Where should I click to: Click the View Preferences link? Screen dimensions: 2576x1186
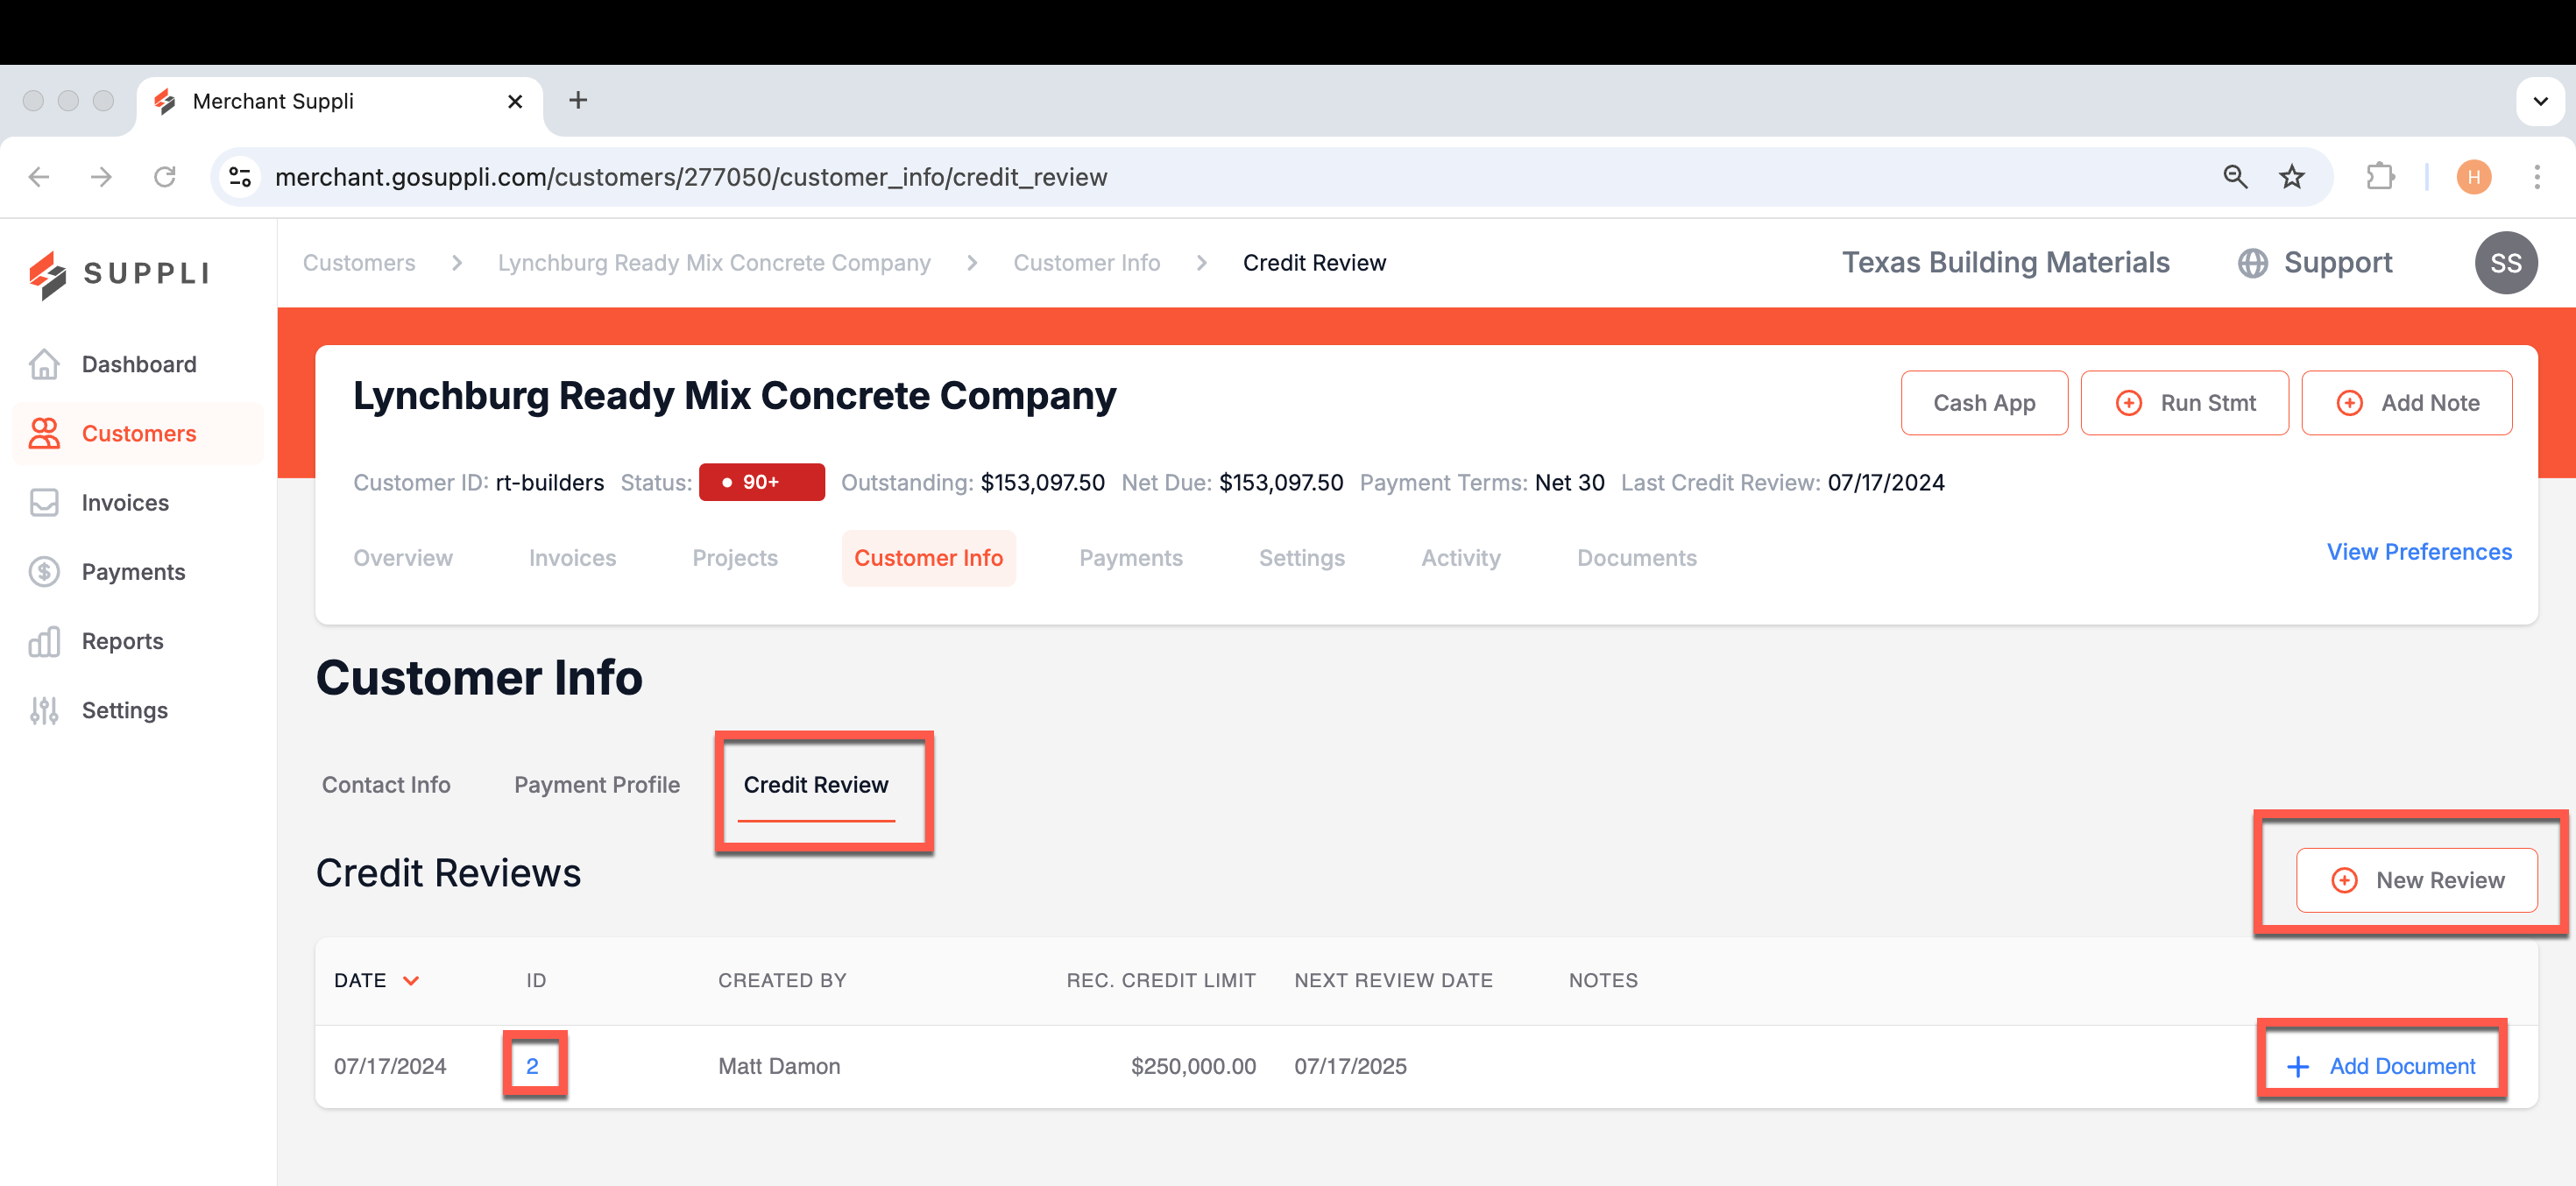(x=2419, y=552)
